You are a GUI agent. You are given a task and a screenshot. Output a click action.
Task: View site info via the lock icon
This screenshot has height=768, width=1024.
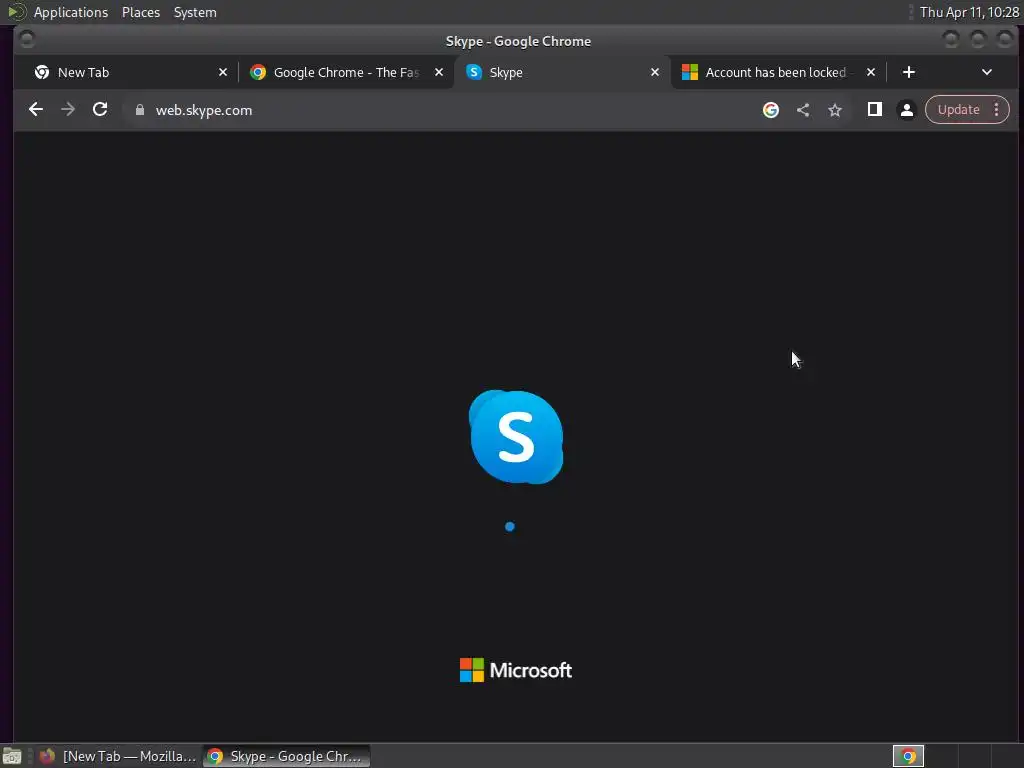(139, 110)
